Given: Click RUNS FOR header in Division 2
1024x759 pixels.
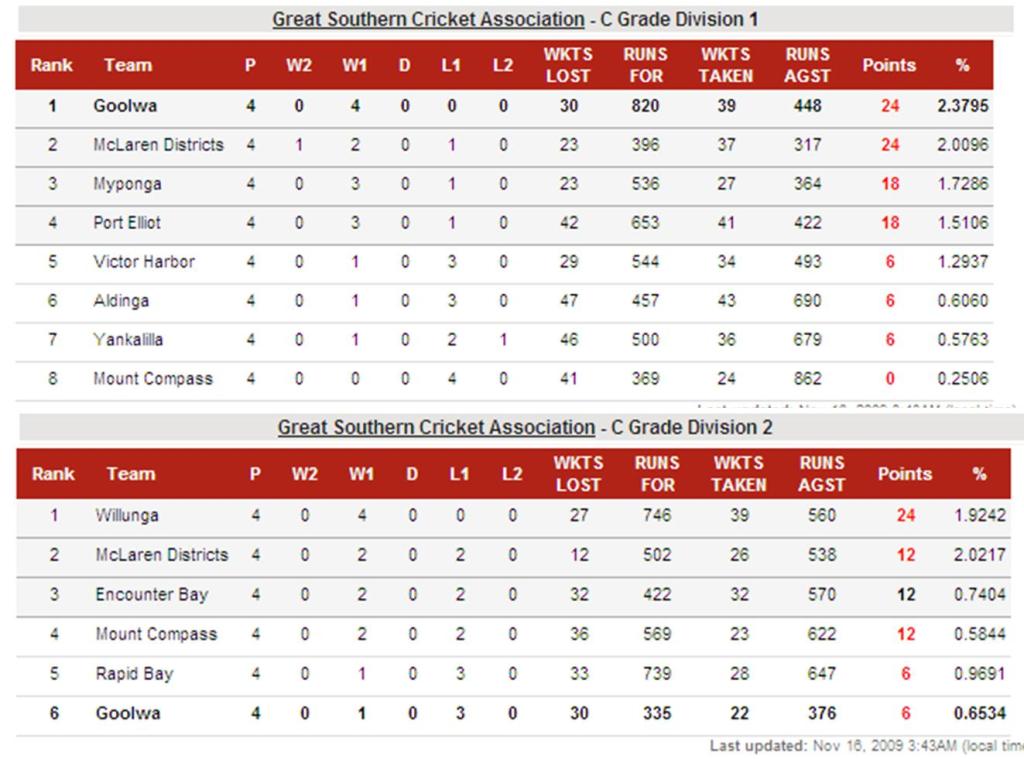Looking at the screenshot, I should (657, 474).
